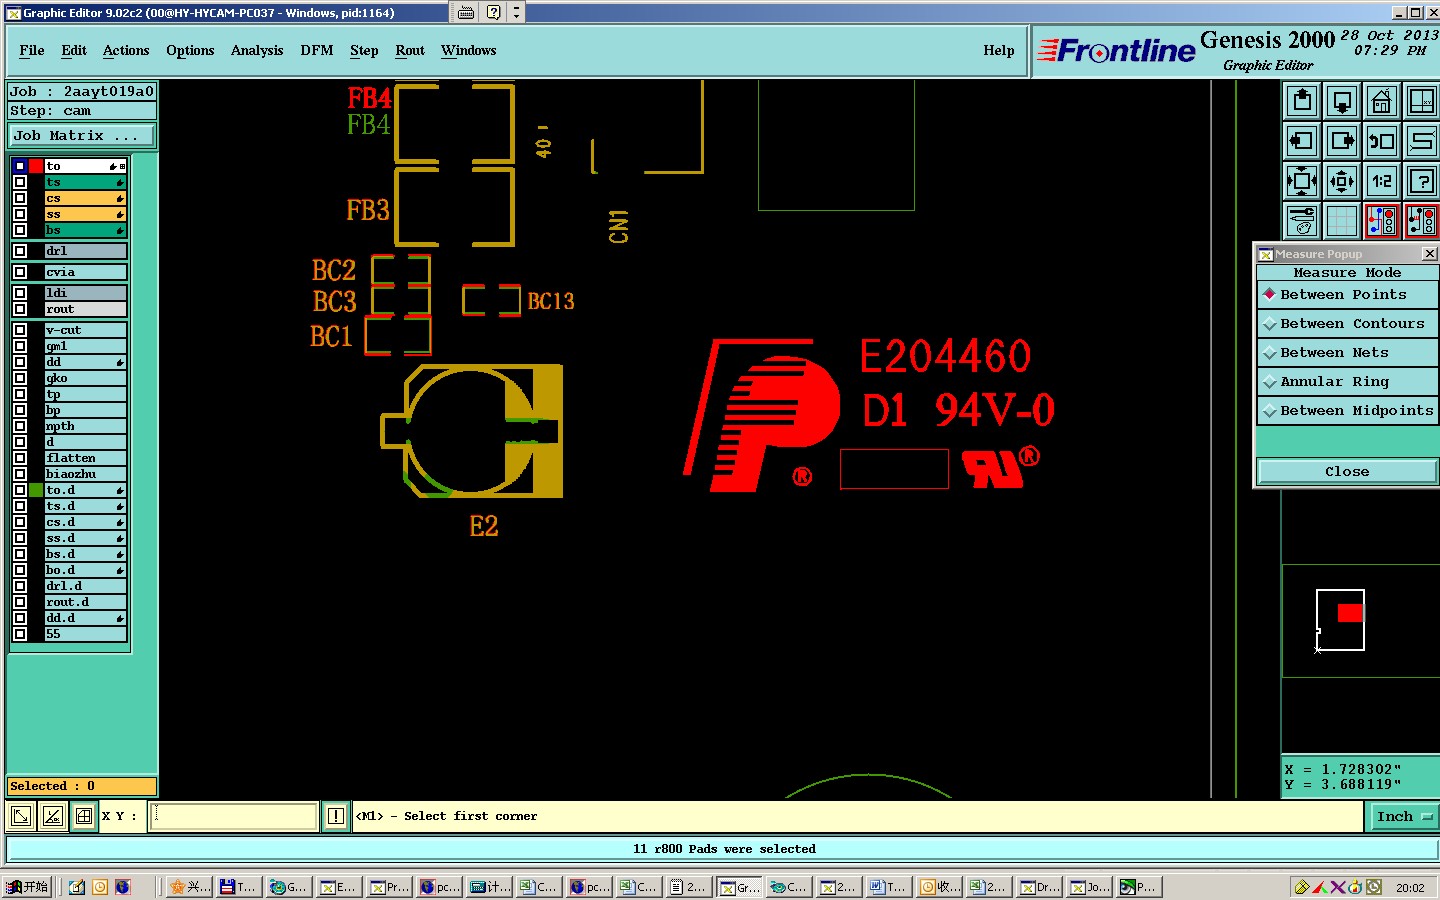Click the question mark help icon
The width and height of the screenshot is (1440, 900).
(1421, 181)
